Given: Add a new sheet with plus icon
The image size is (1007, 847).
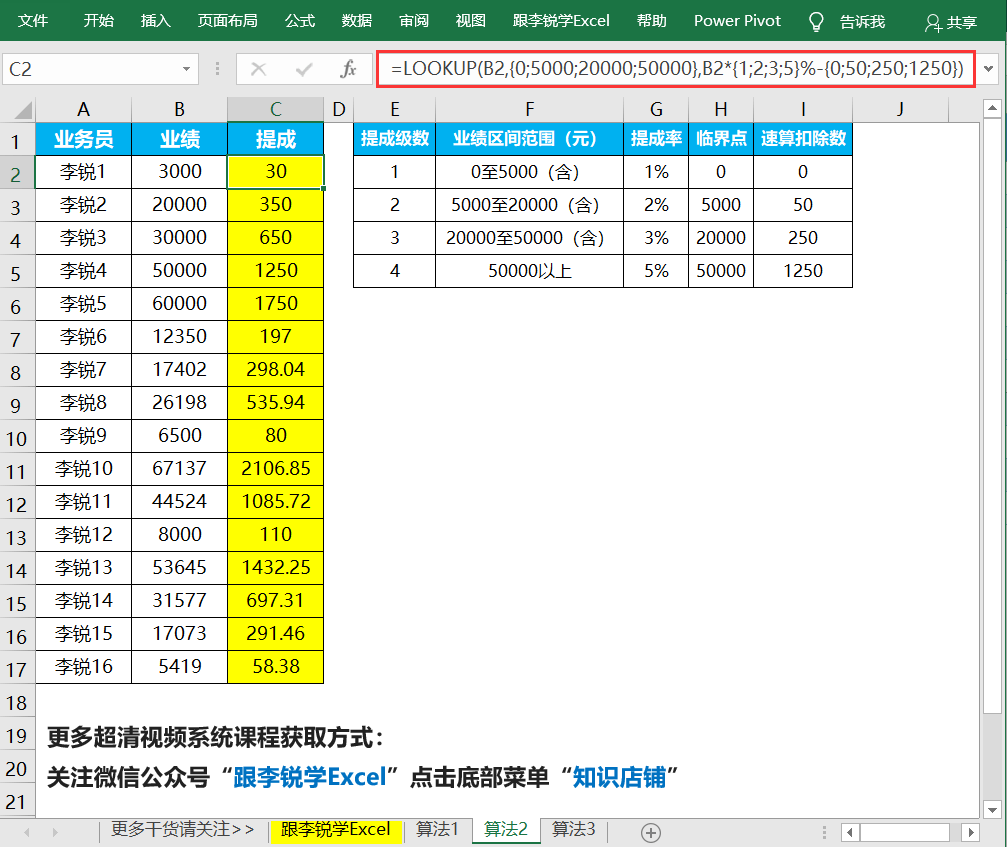Looking at the screenshot, I should tap(651, 832).
